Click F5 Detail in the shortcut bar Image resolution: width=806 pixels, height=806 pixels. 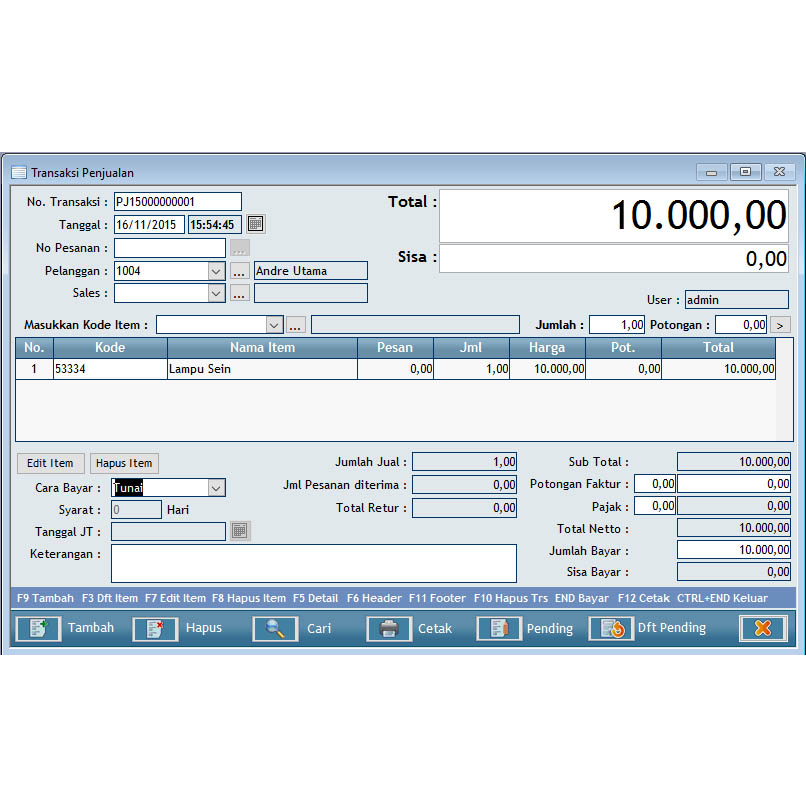(x=316, y=597)
